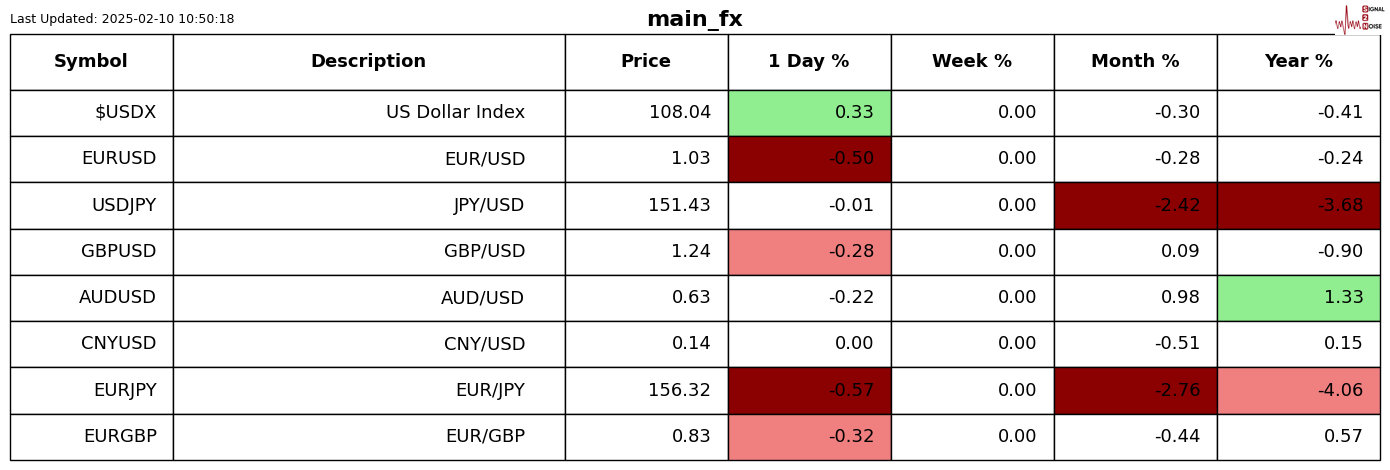Select the Year % column header
Viewport: 1390px width, 470px height.
[x=1298, y=62]
